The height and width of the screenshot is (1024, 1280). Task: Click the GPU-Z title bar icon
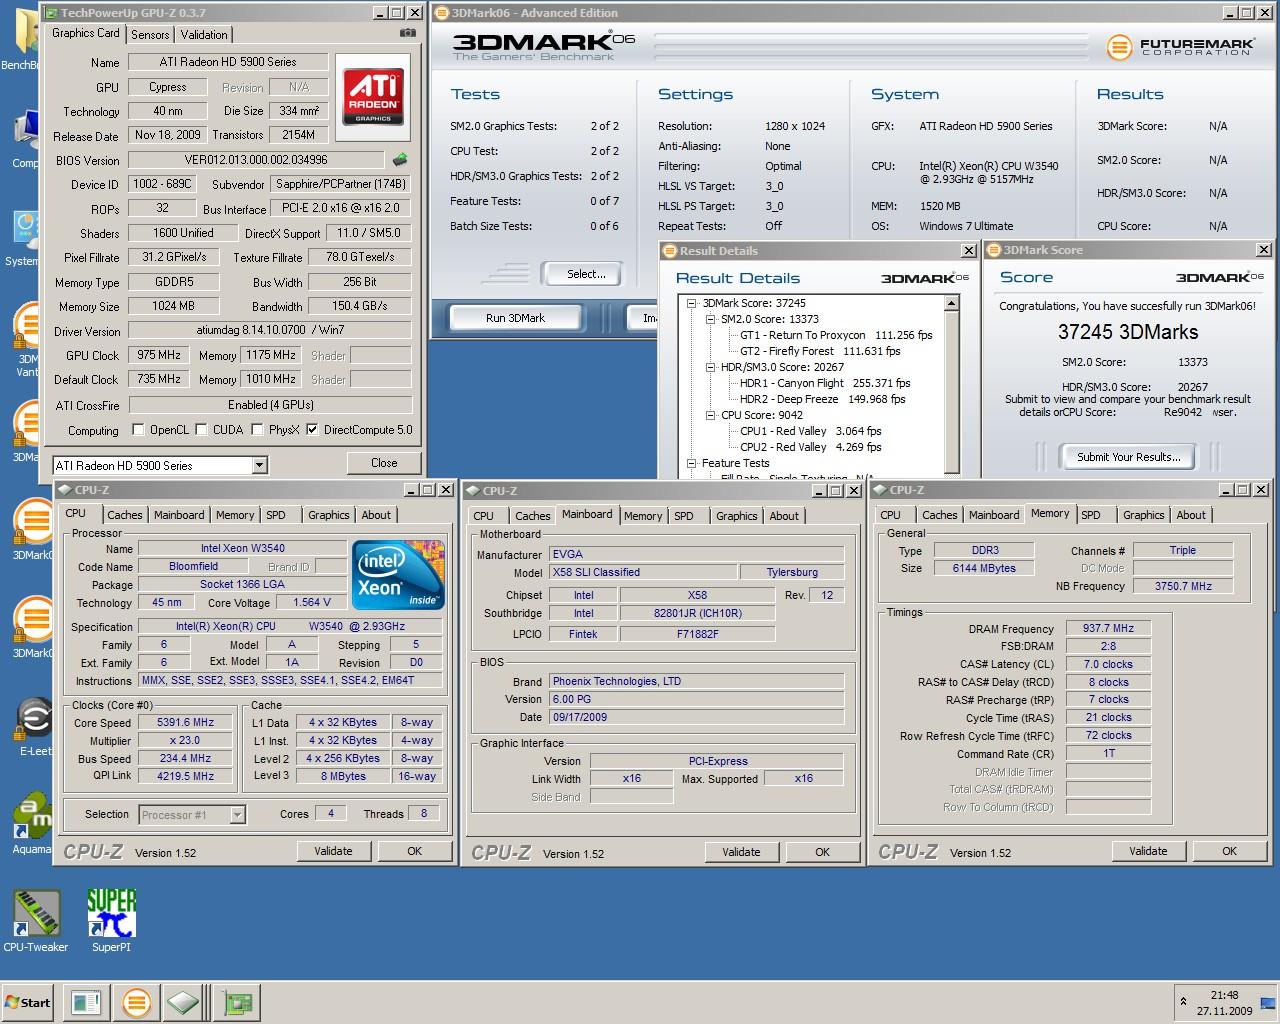51,13
